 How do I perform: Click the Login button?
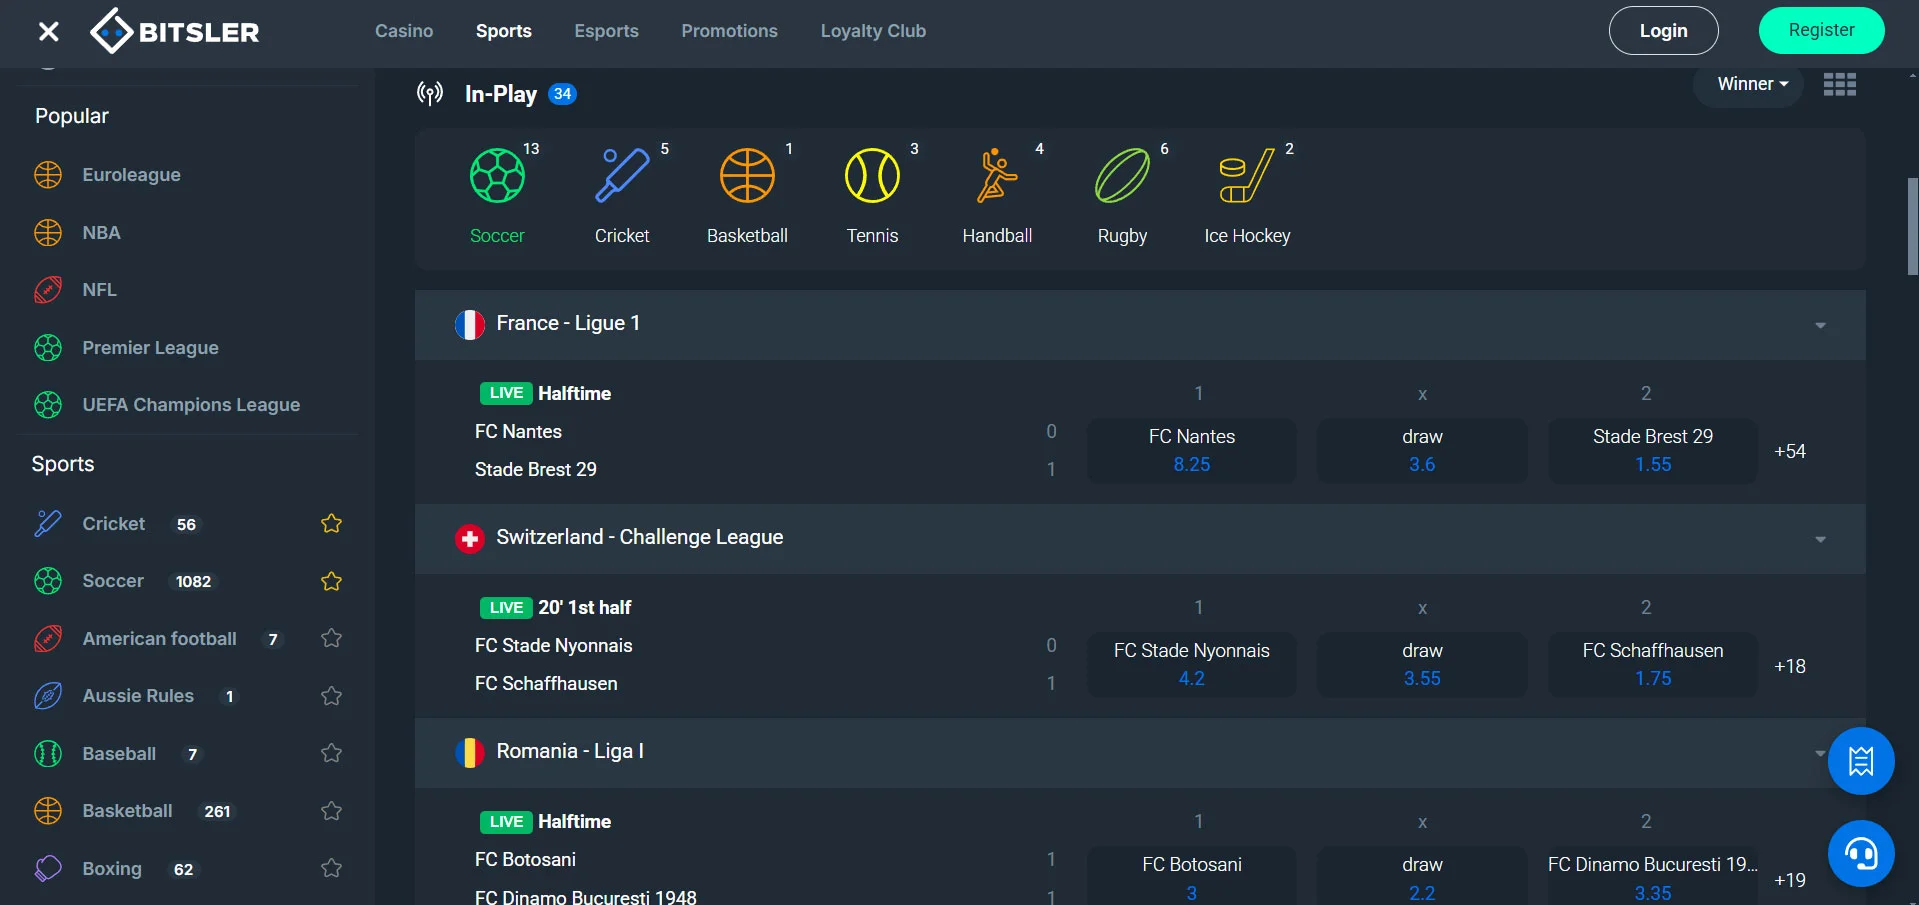(x=1663, y=31)
